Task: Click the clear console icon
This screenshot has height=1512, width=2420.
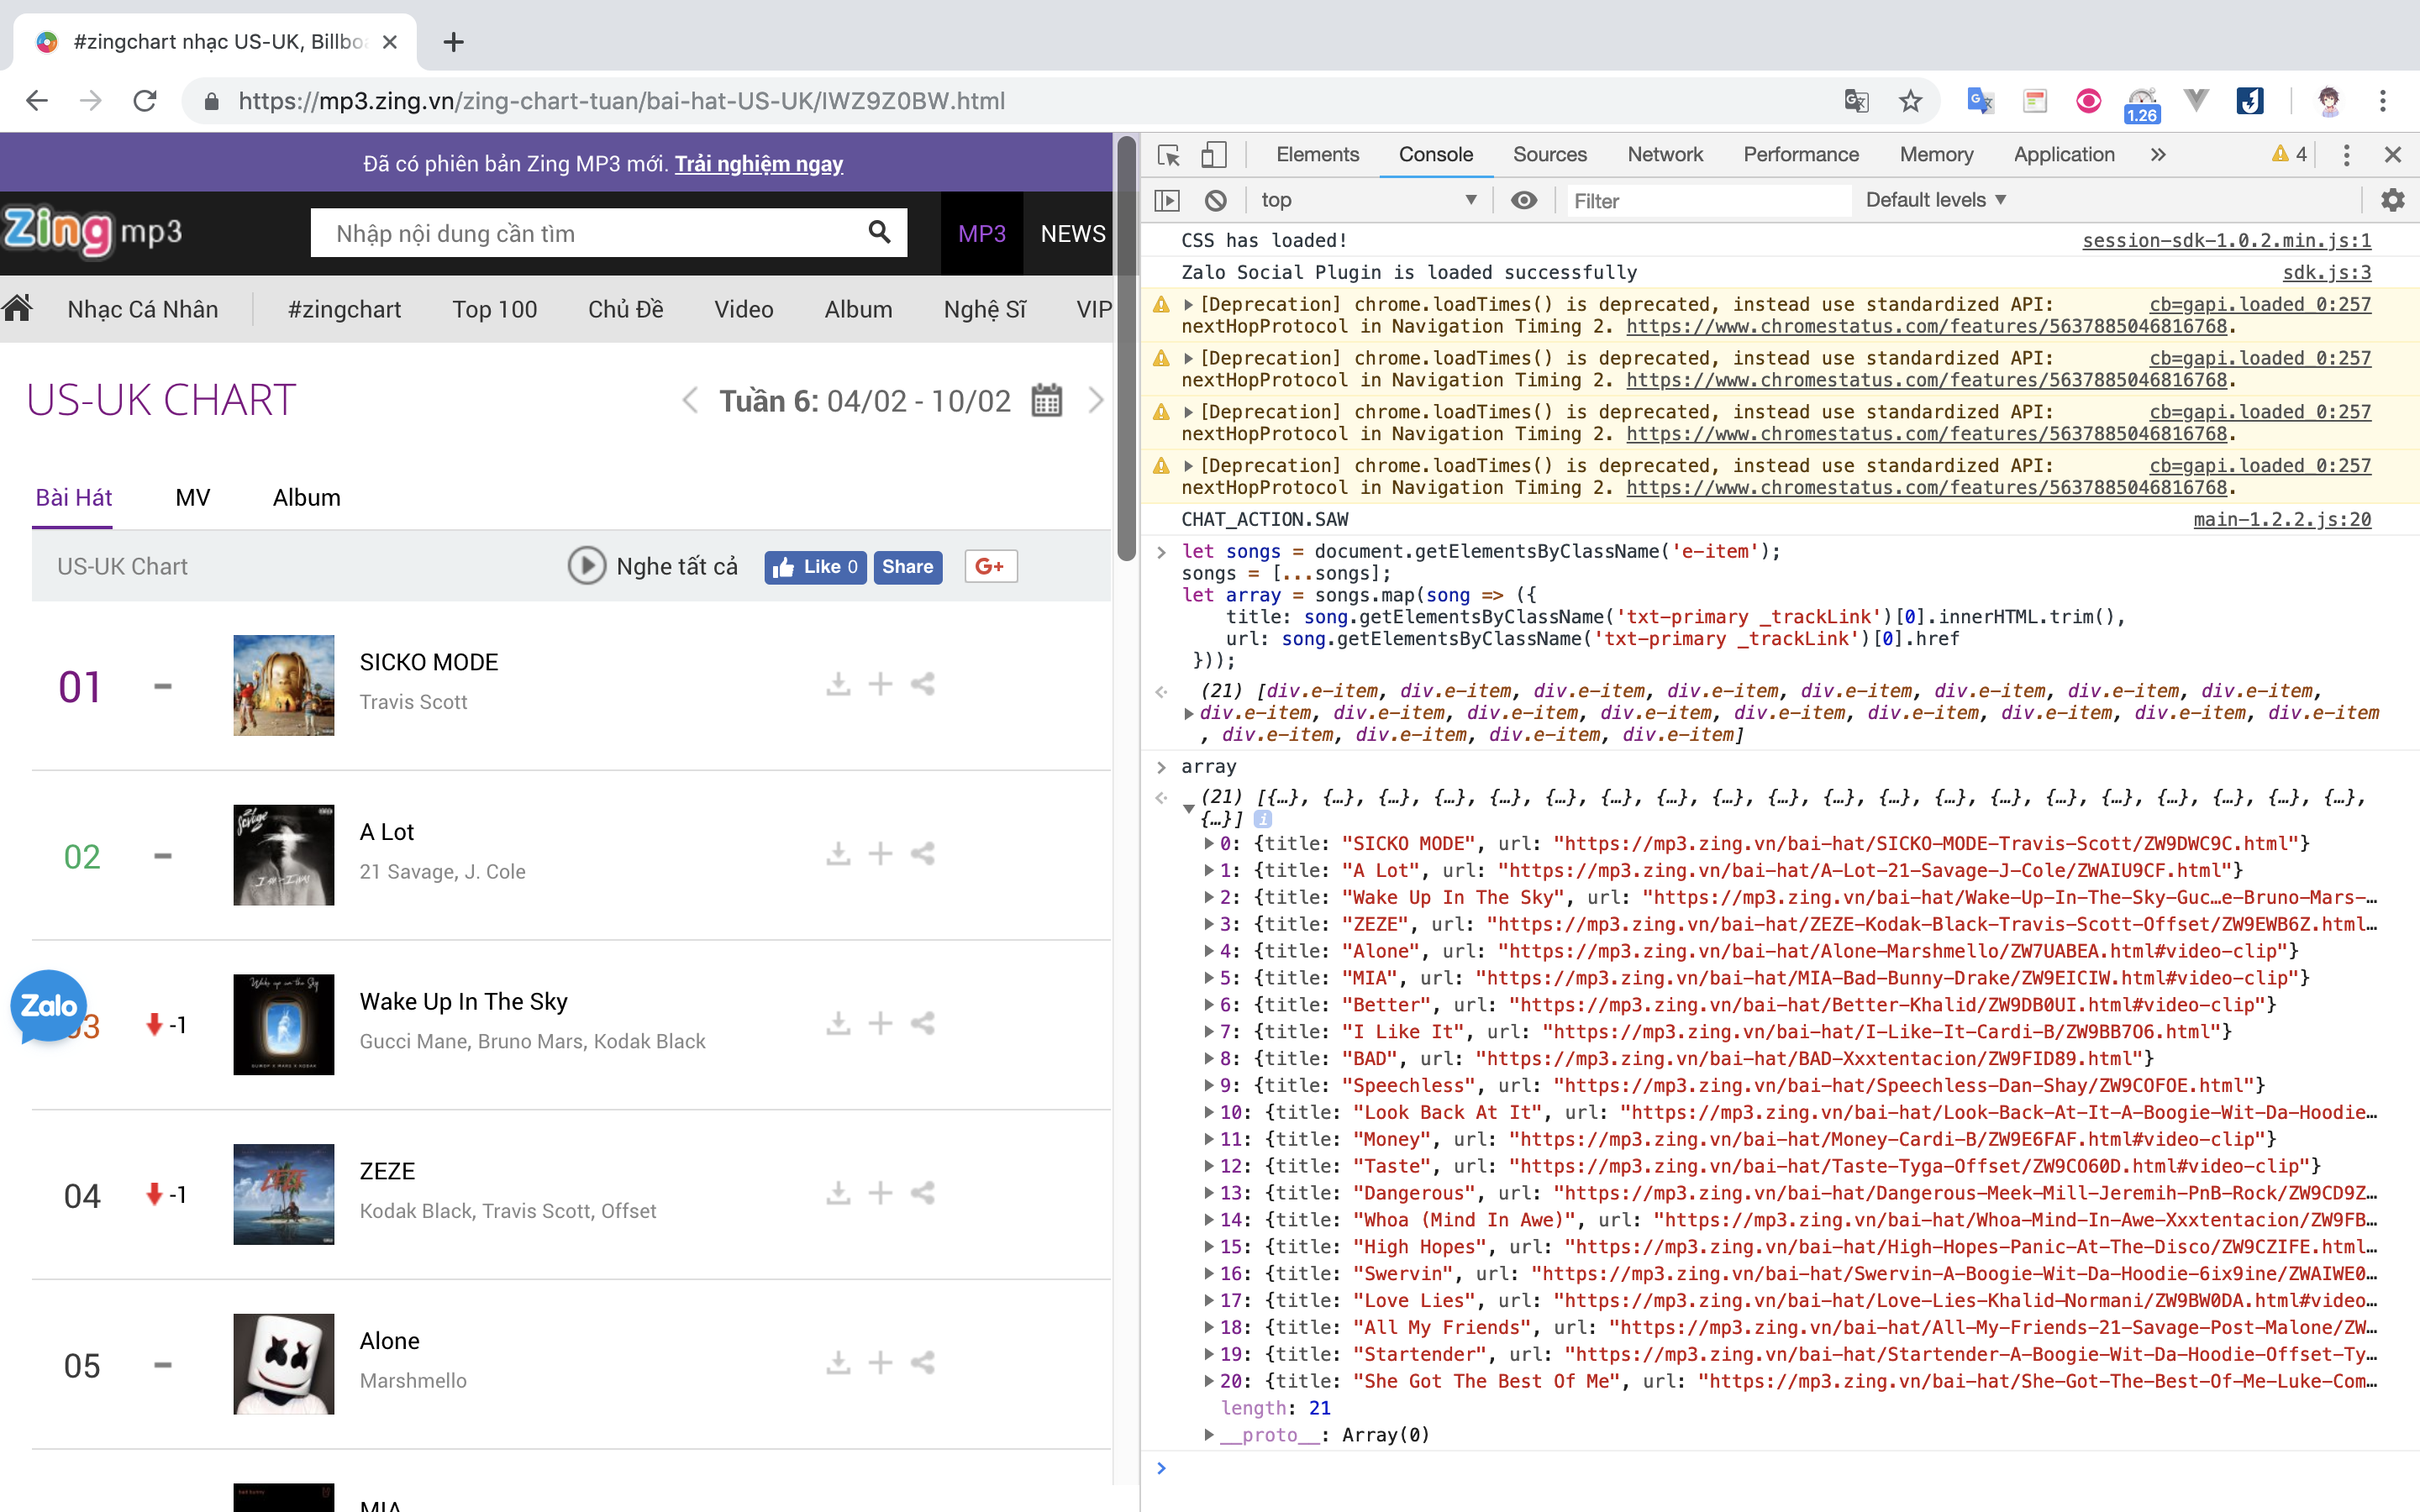Action: pos(1215,200)
